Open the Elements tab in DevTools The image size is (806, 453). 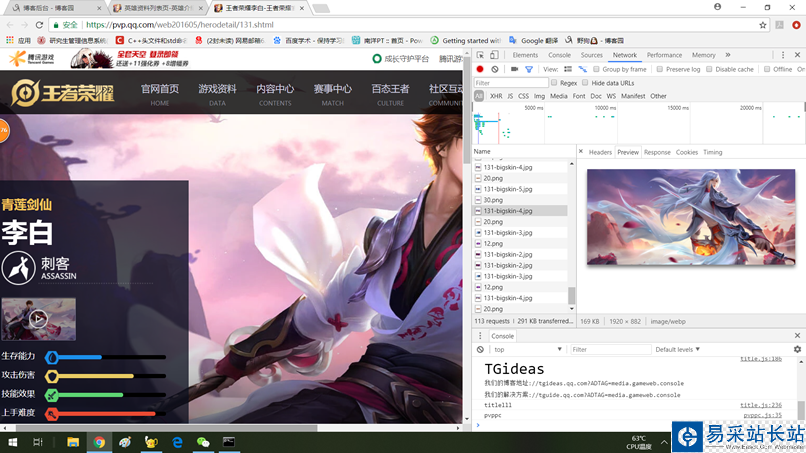click(525, 55)
